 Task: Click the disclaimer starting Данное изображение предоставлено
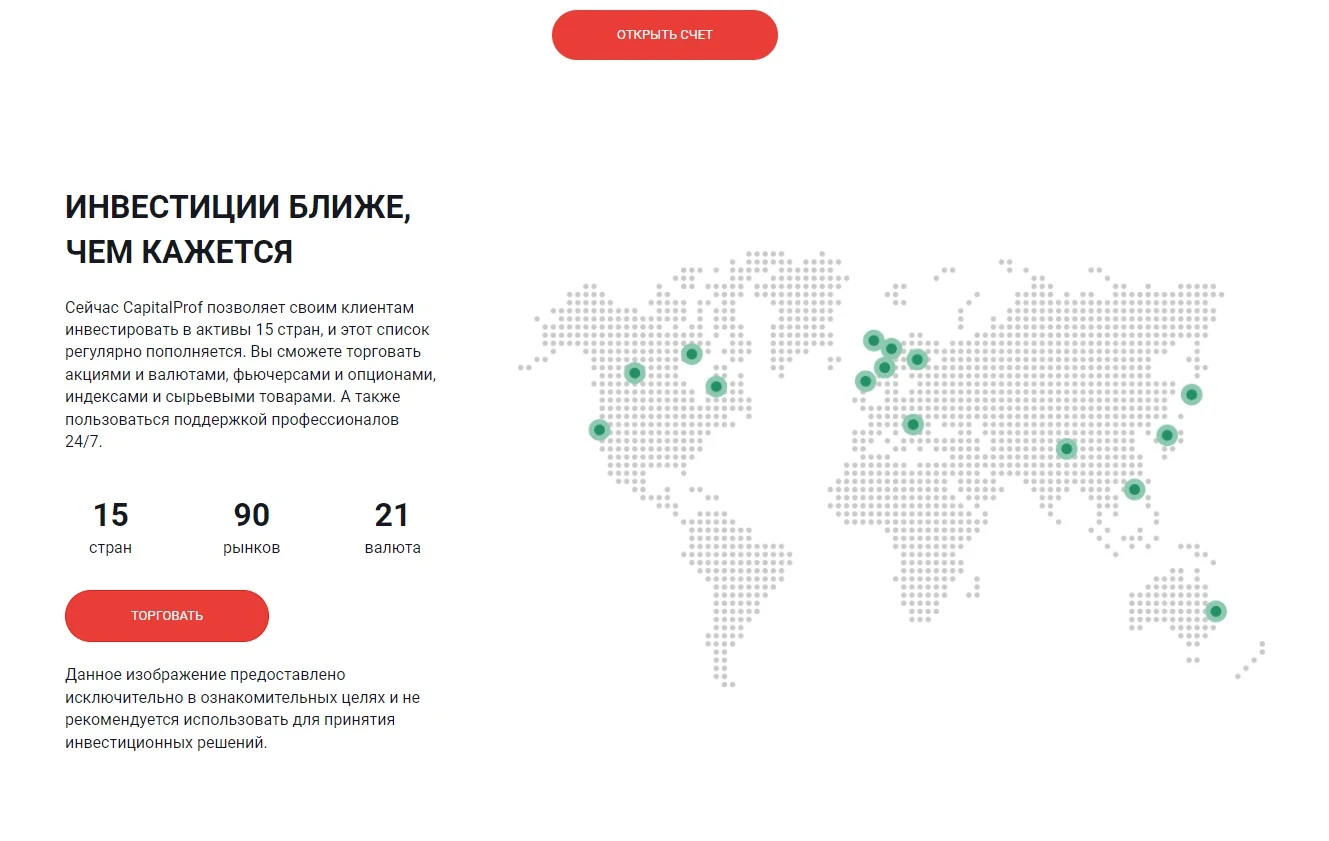point(243,709)
